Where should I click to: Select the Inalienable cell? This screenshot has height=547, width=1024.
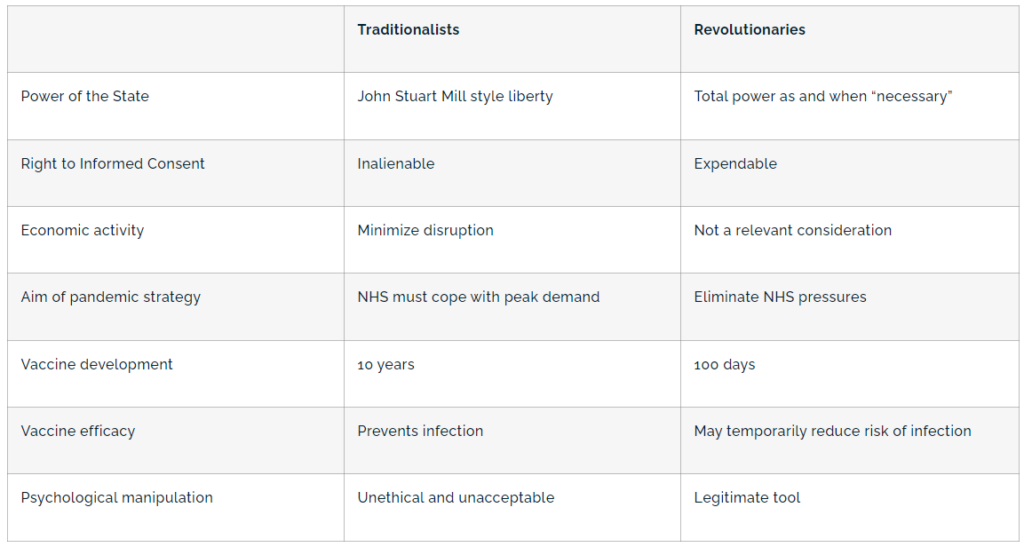click(396, 164)
